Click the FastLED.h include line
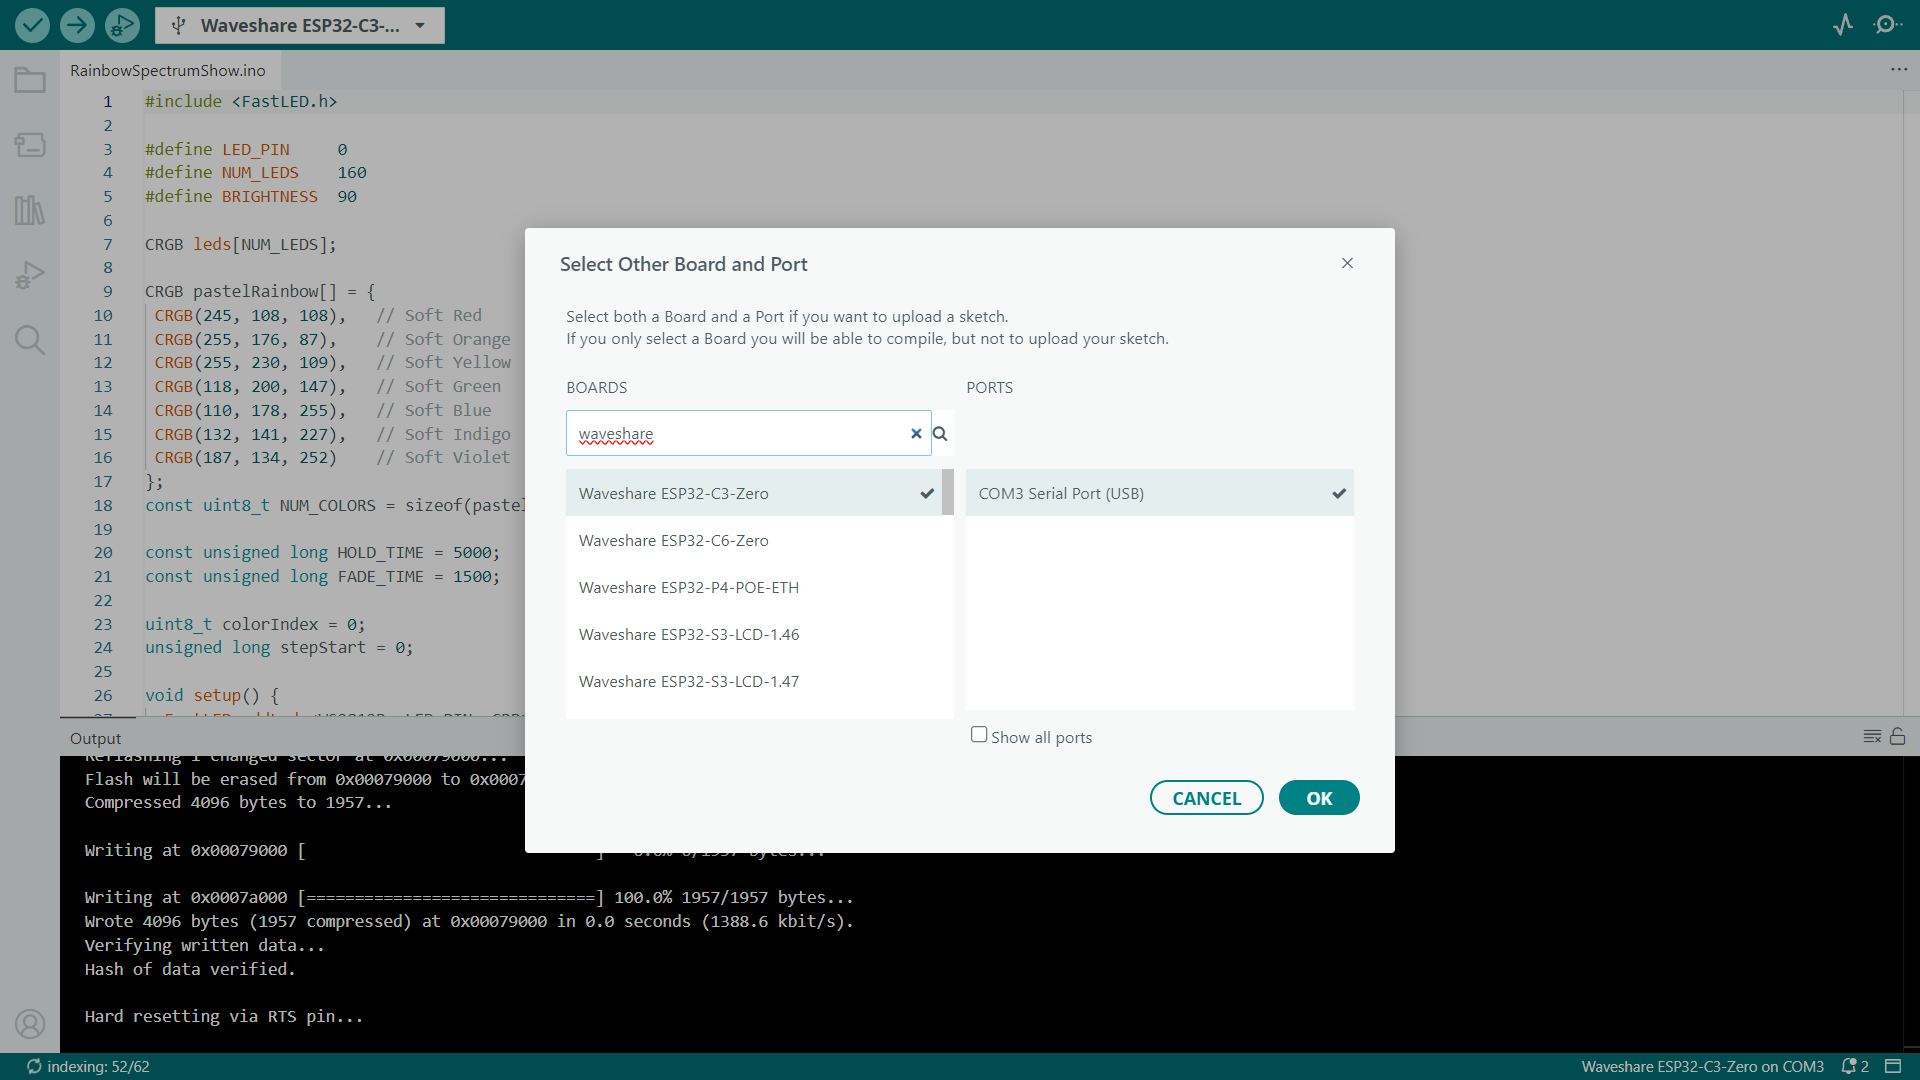Image resolution: width=1920 pixels, height=1080 pixels. tap(241, 101)
